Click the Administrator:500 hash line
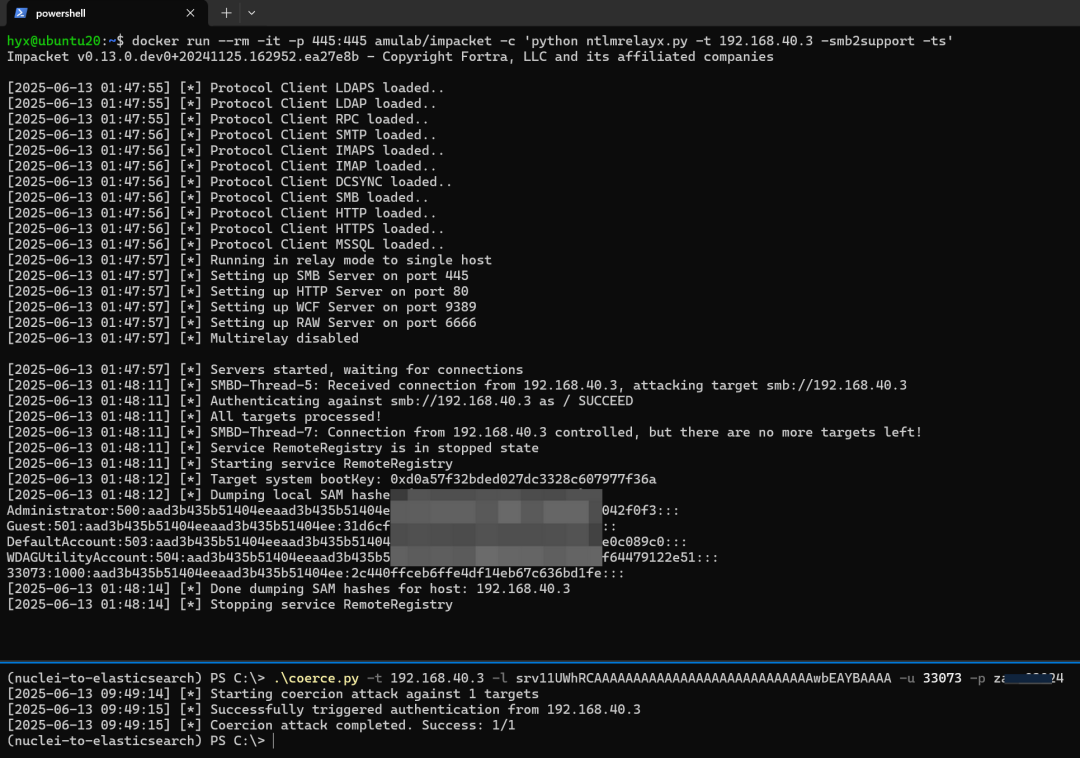 [x=343, y=511]
